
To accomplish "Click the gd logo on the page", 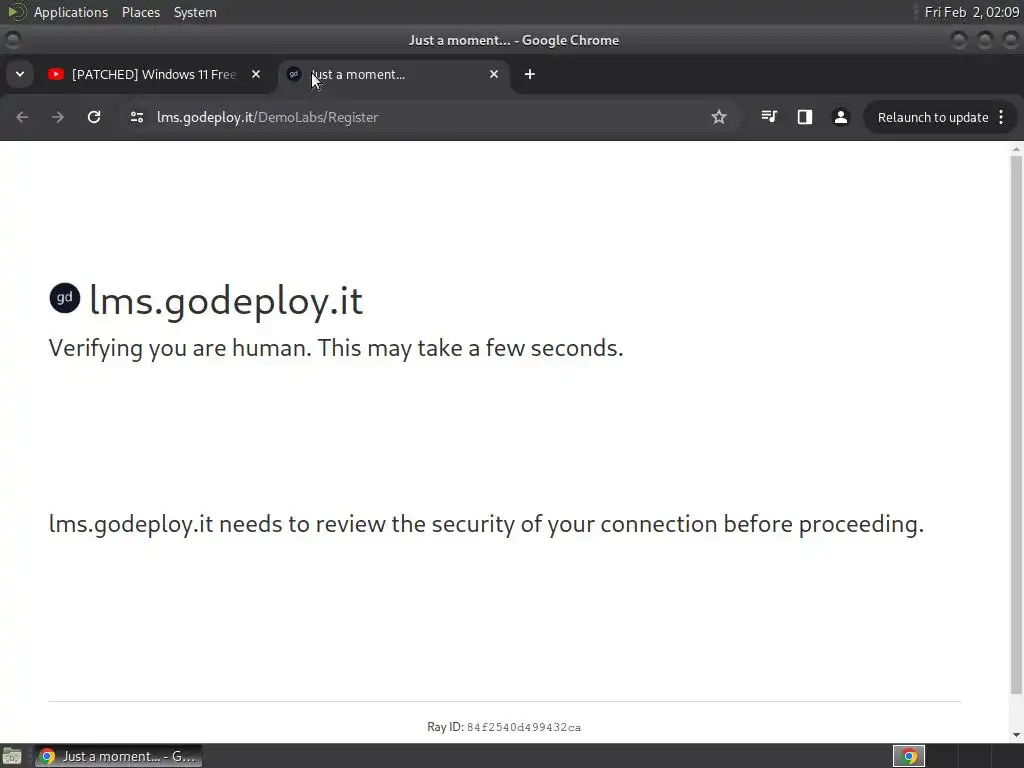I will click(65, 298).
